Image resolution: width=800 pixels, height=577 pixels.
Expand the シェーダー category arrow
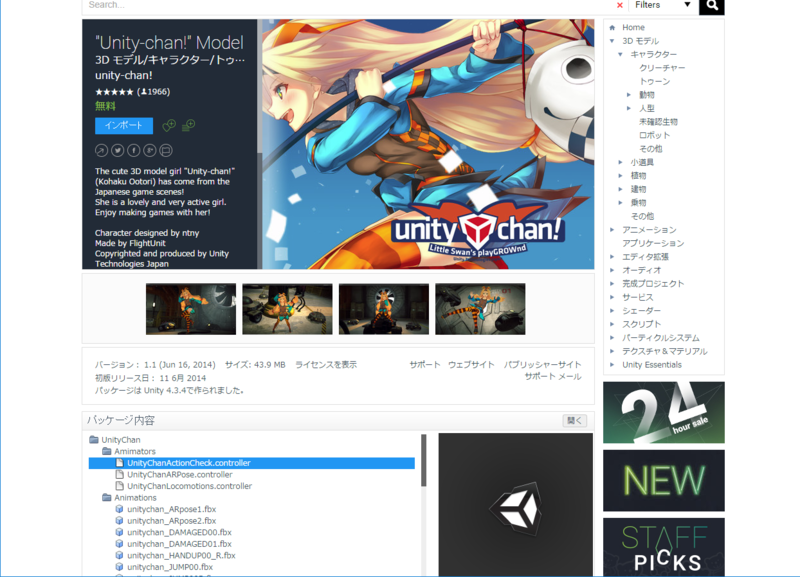[x=612, y=311]
